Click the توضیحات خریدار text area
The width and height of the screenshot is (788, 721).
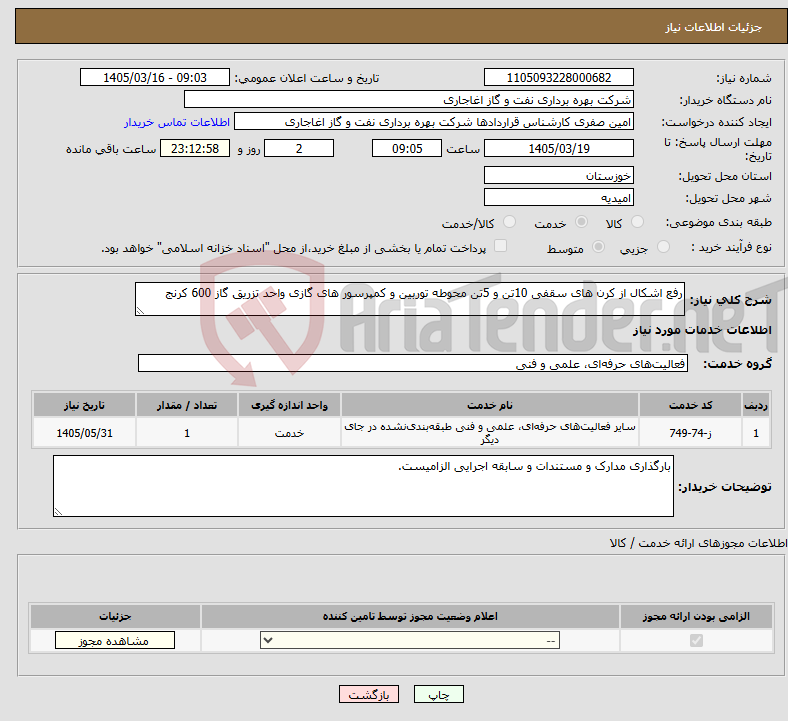[x=363, y=486]
